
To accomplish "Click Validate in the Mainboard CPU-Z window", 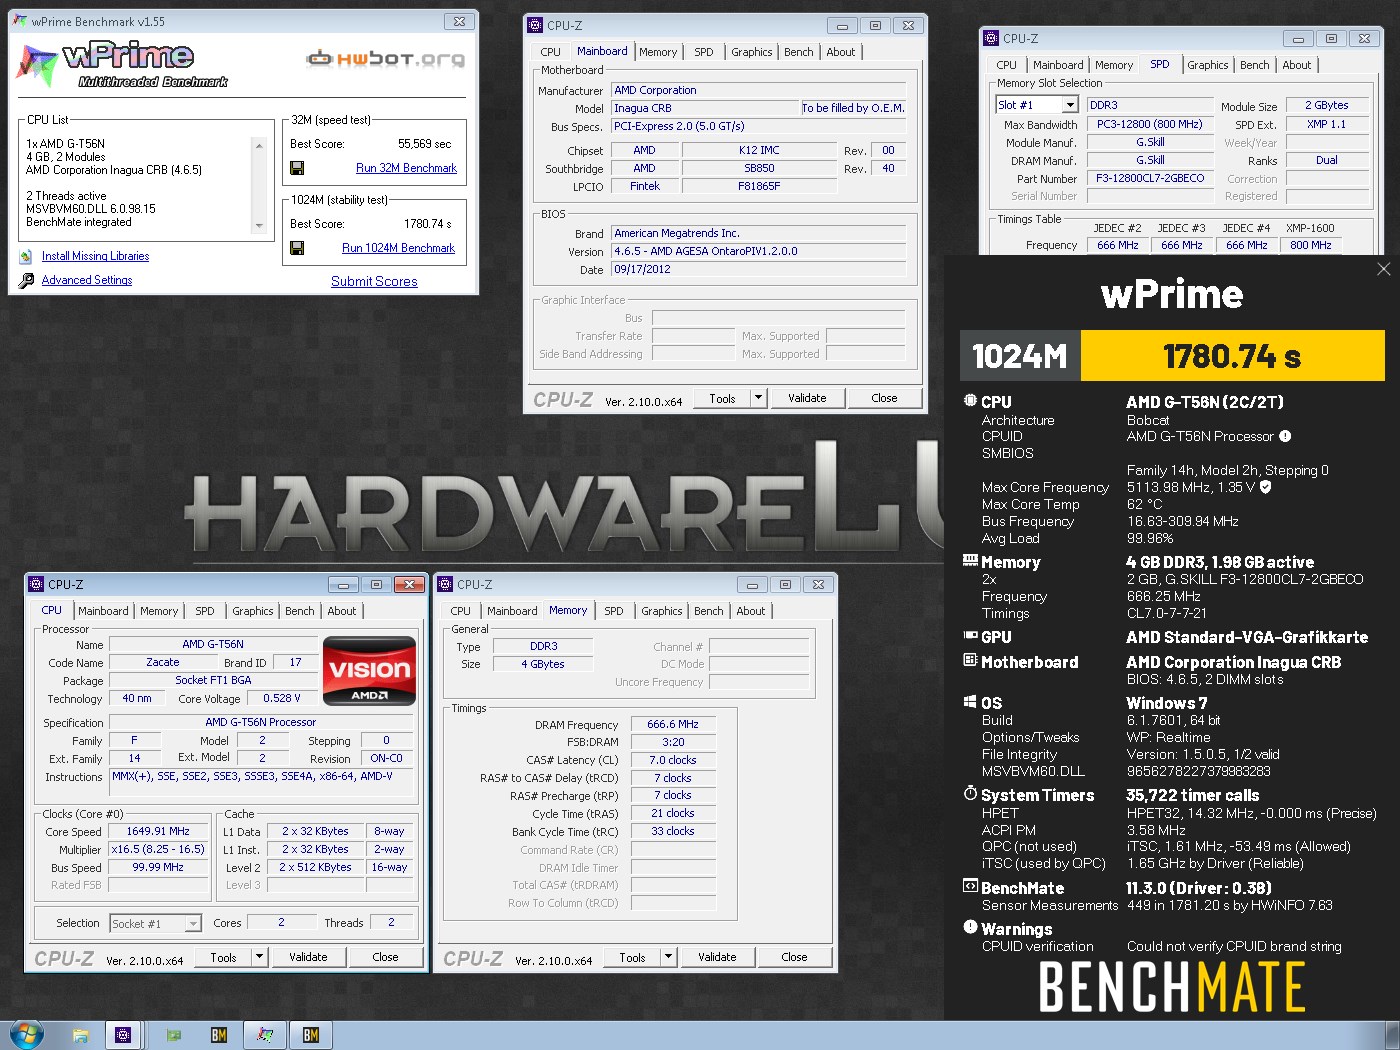I will 807,398.
